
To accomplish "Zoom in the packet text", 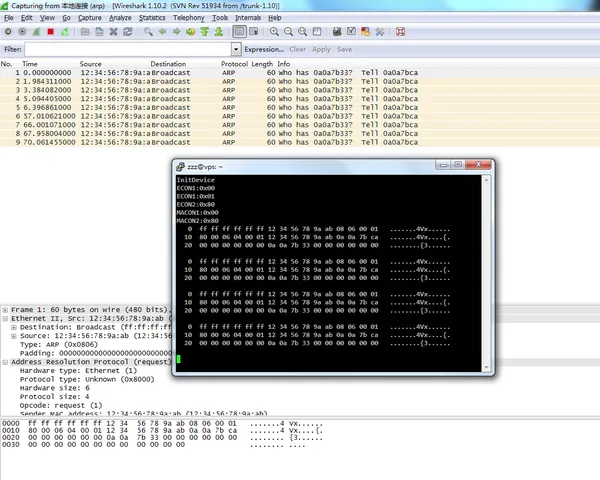I will click(274, 32).
